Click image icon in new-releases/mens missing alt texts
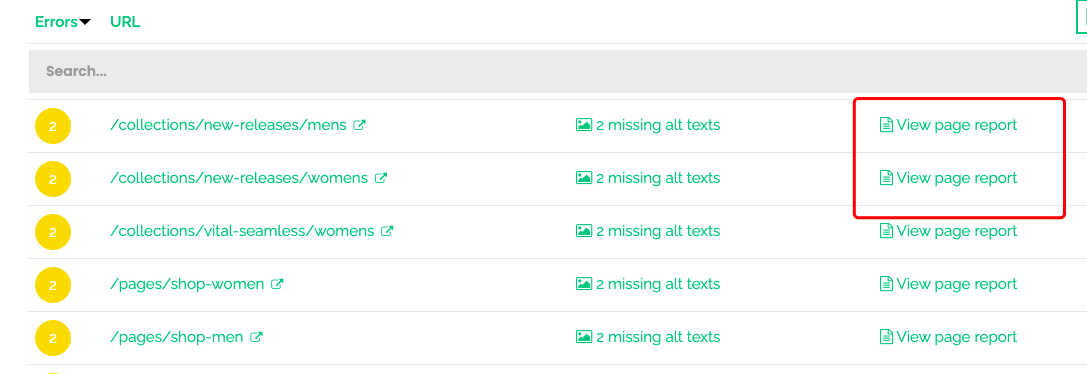1087x374 pixels. 584,125
